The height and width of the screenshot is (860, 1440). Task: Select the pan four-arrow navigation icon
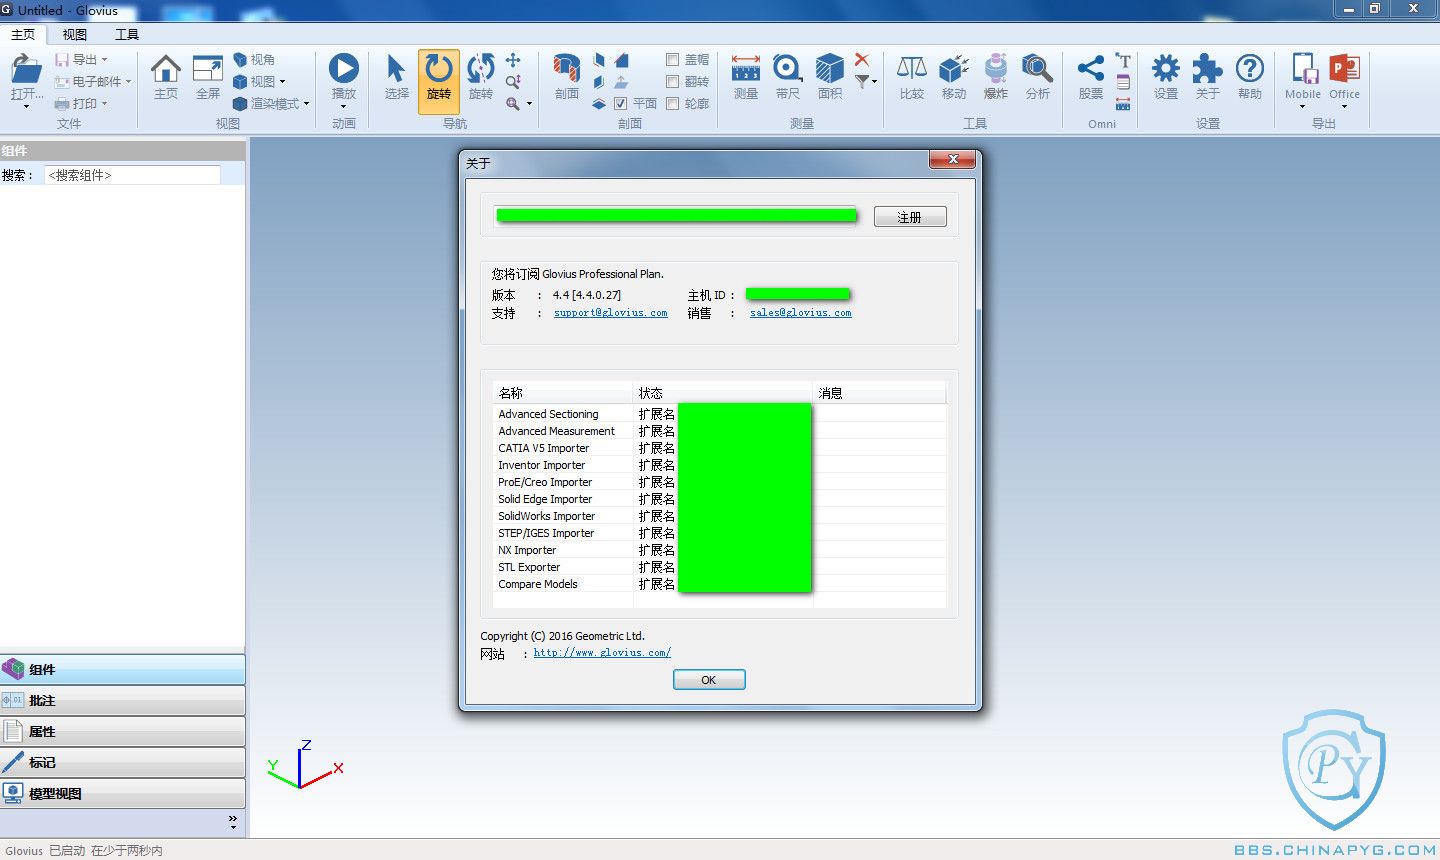pos(513,60)
